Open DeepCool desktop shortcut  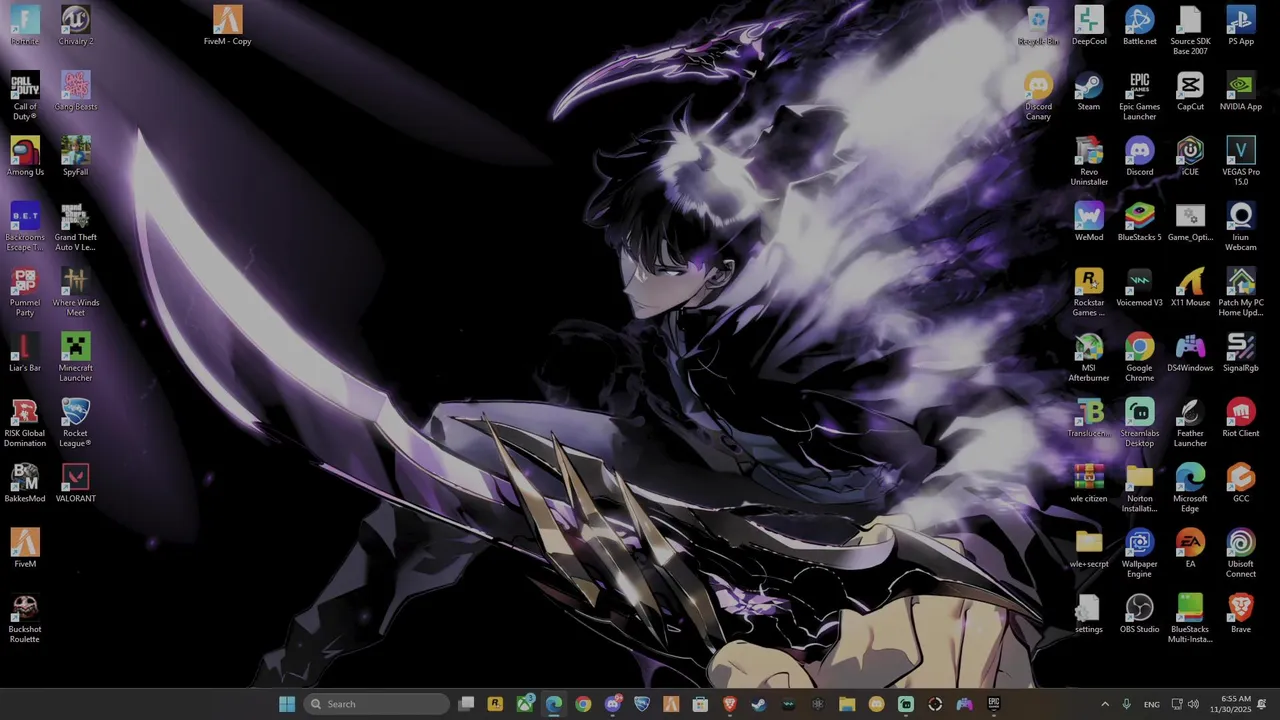pos(1089,25)
